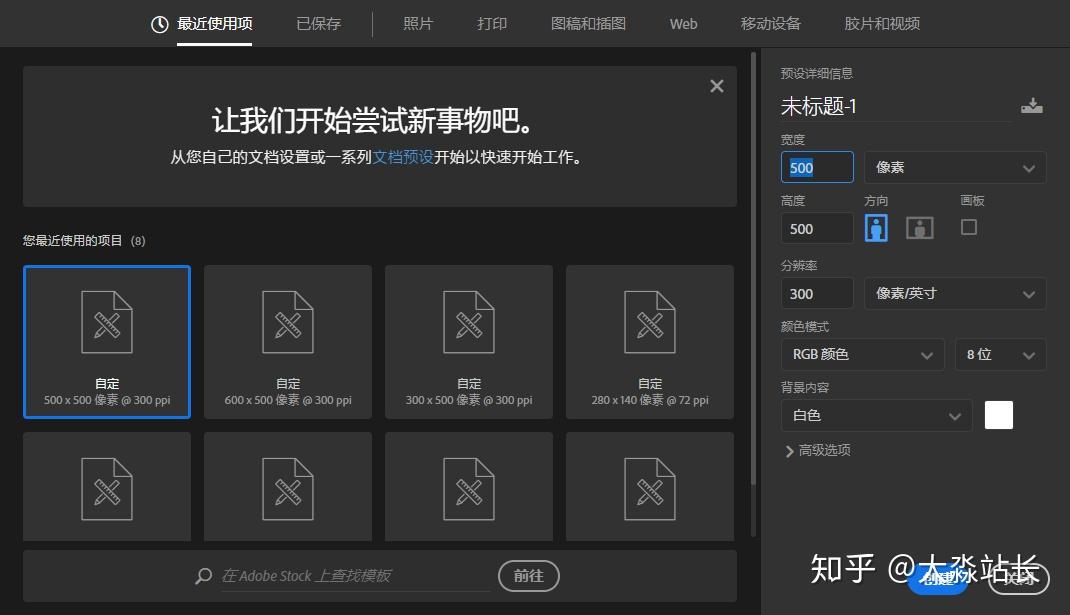Switch to the 已保存 tab
1070x615 pixels.
pos(319,24)
